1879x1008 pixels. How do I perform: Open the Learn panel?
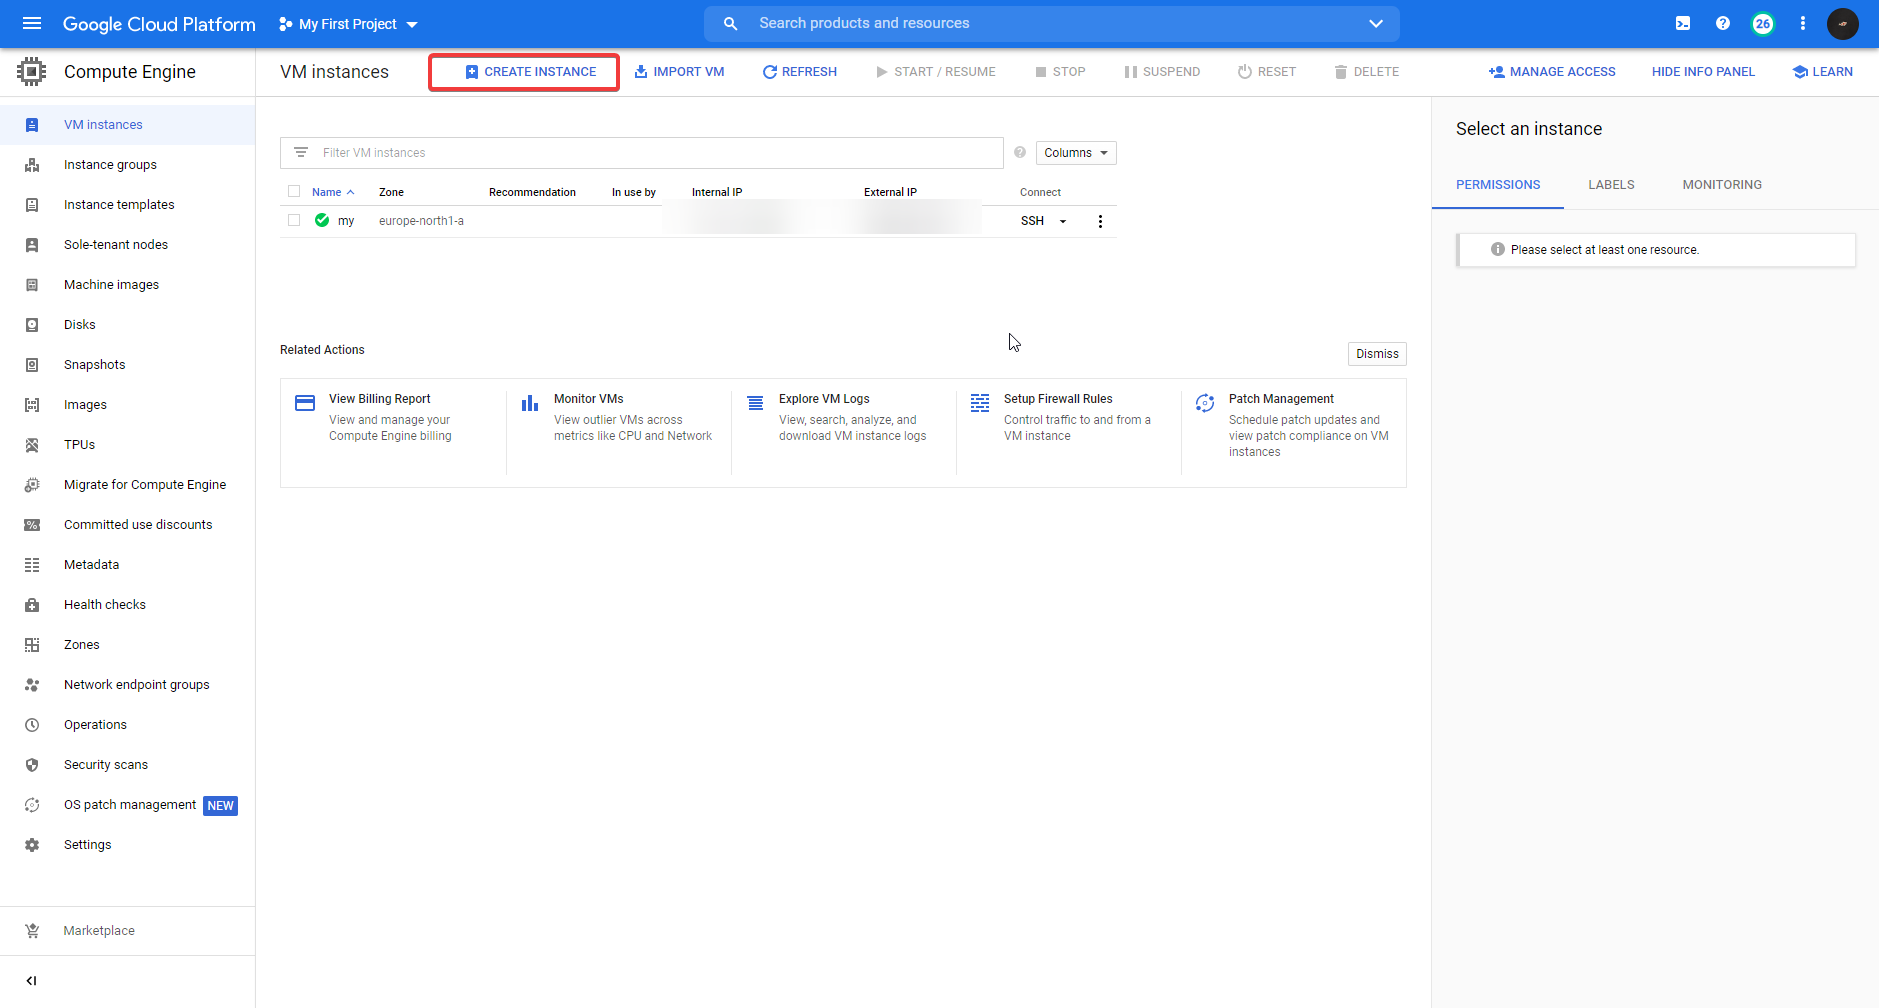[x=1823, y=72]
